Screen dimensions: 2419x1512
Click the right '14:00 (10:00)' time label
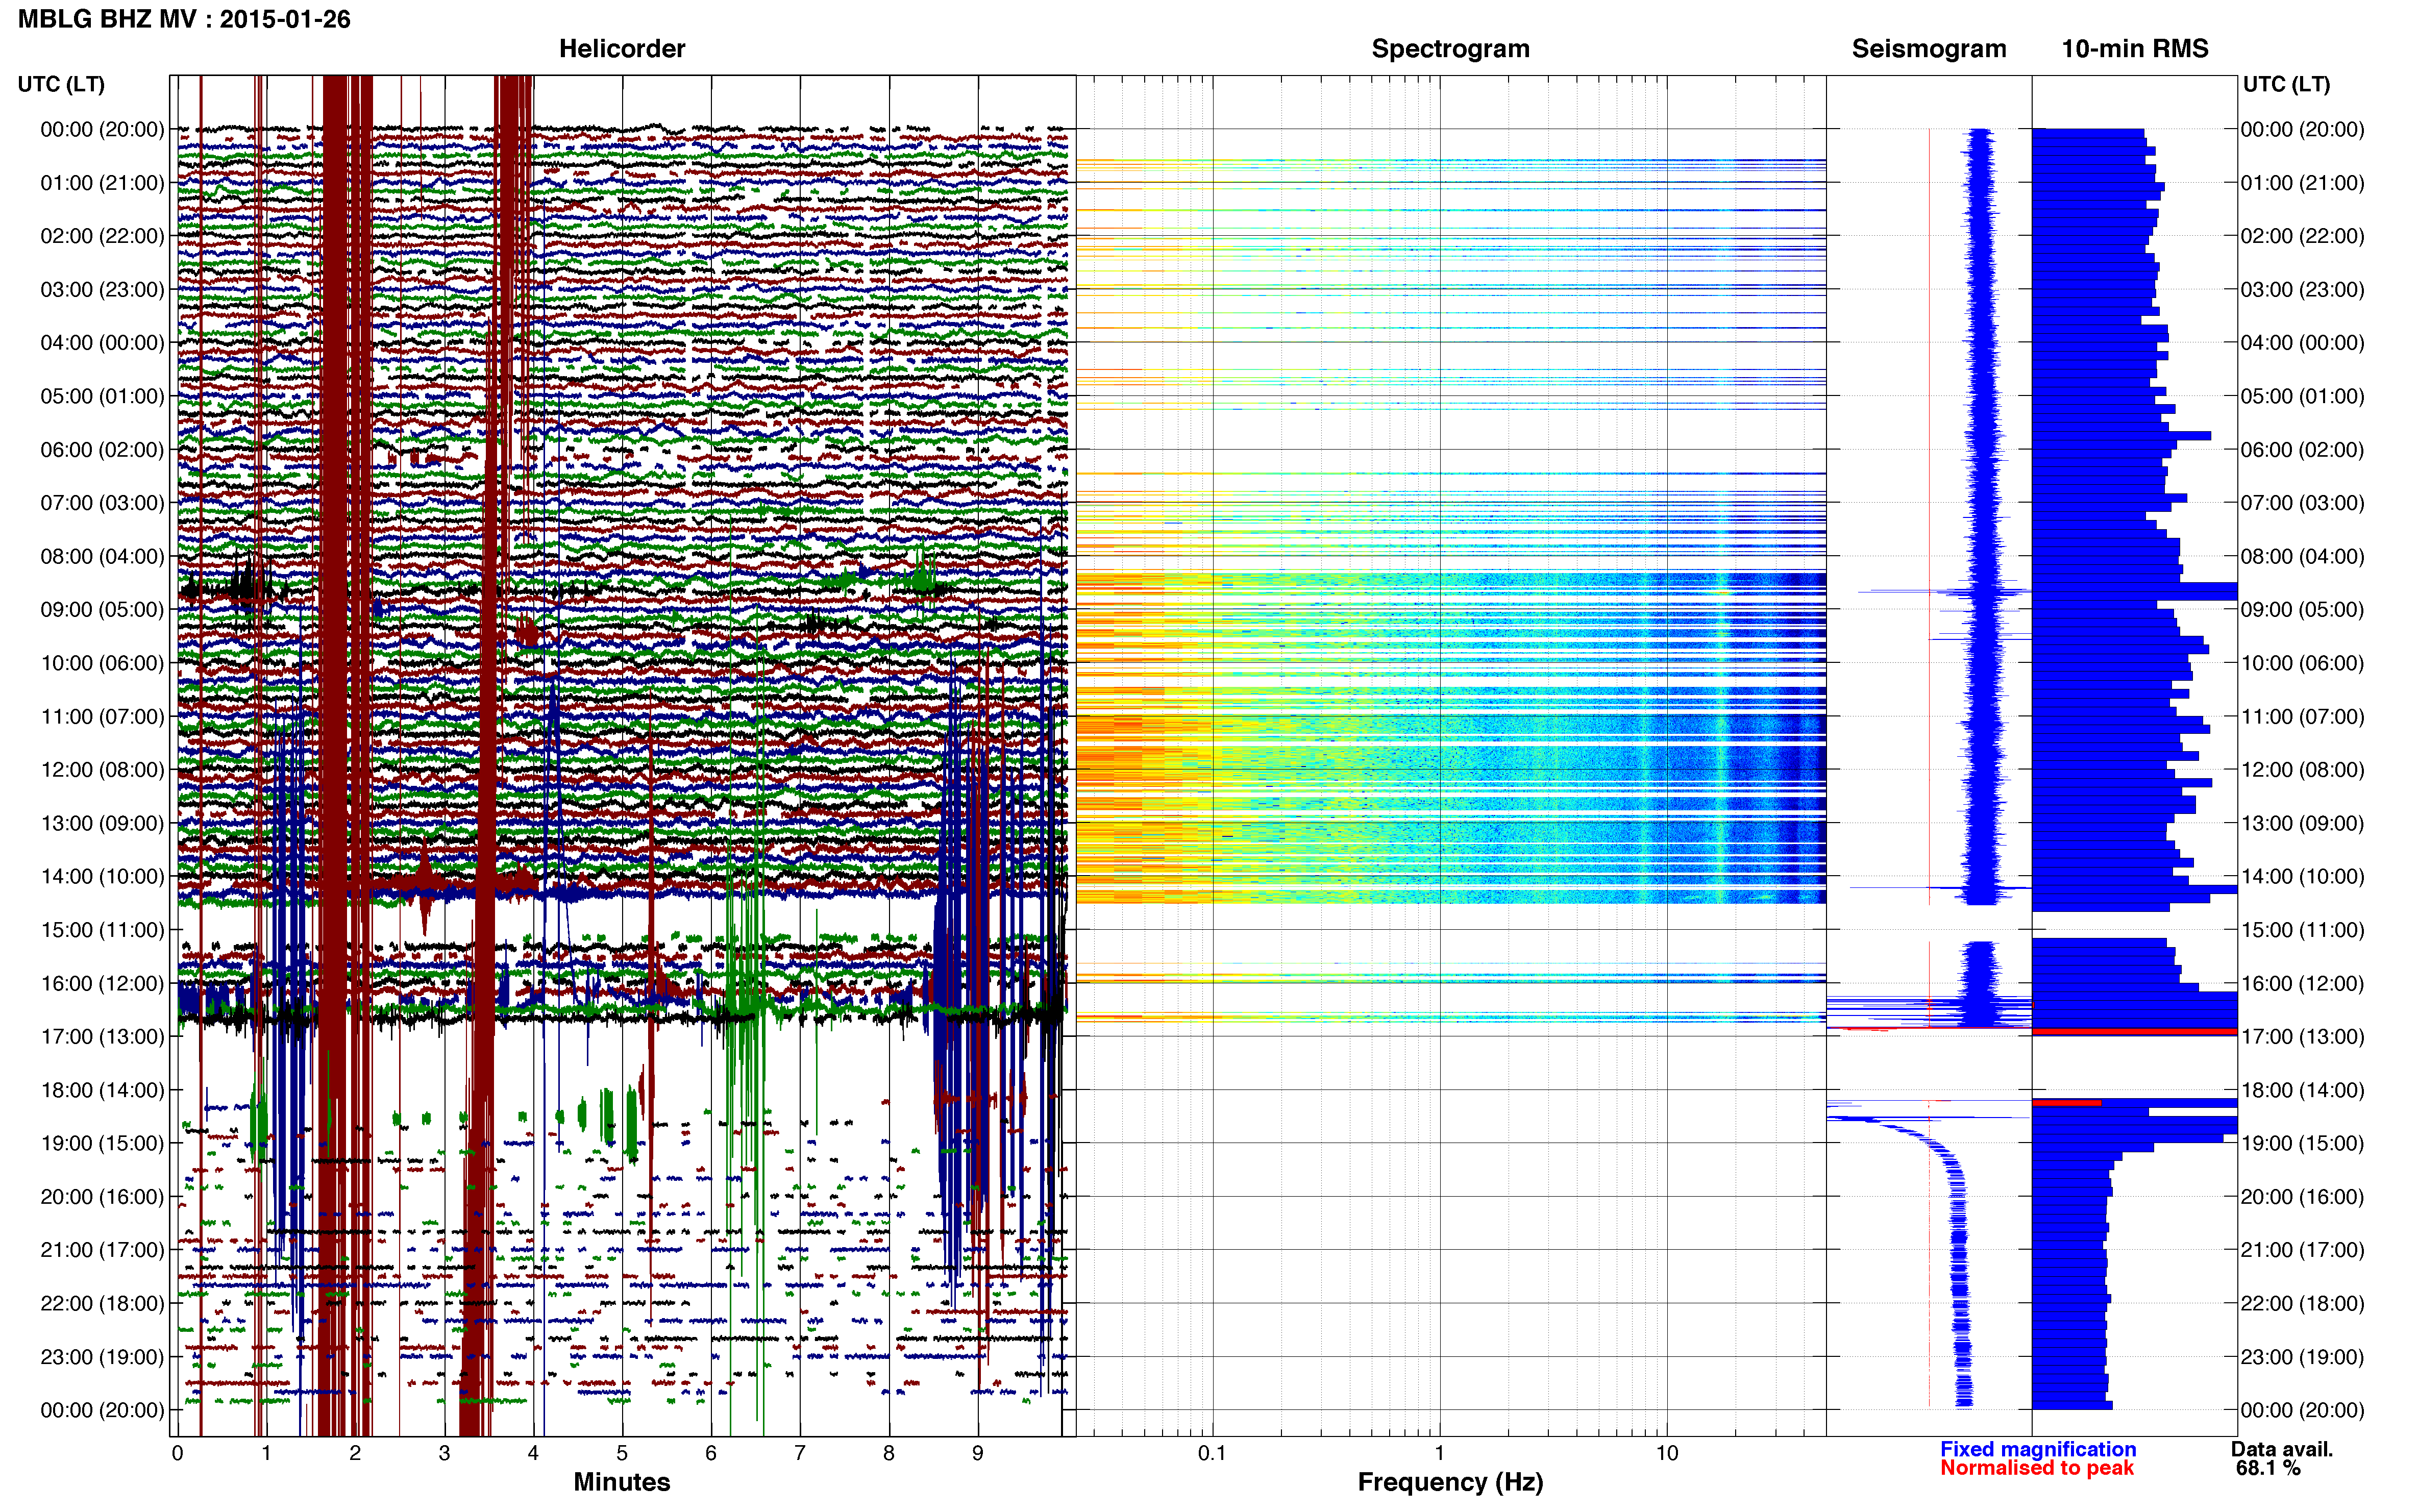[x=2302, y=876]
